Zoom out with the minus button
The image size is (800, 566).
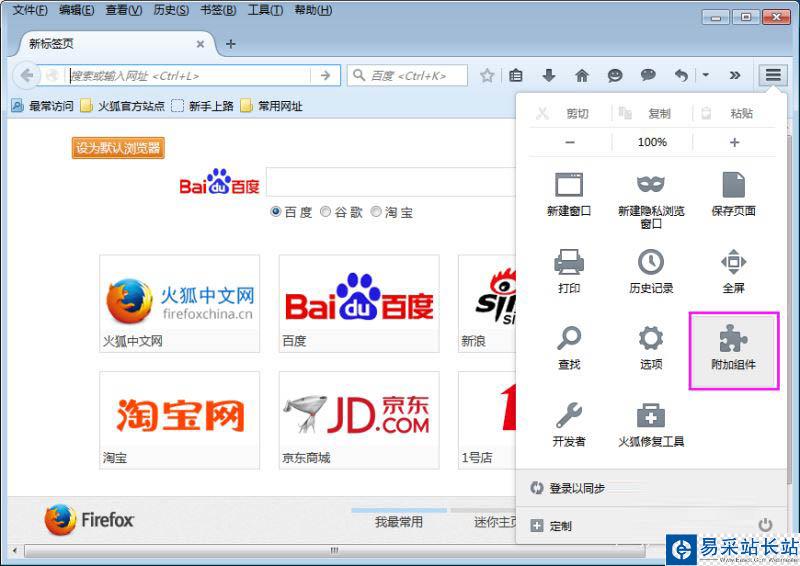[x=570, y=142]
